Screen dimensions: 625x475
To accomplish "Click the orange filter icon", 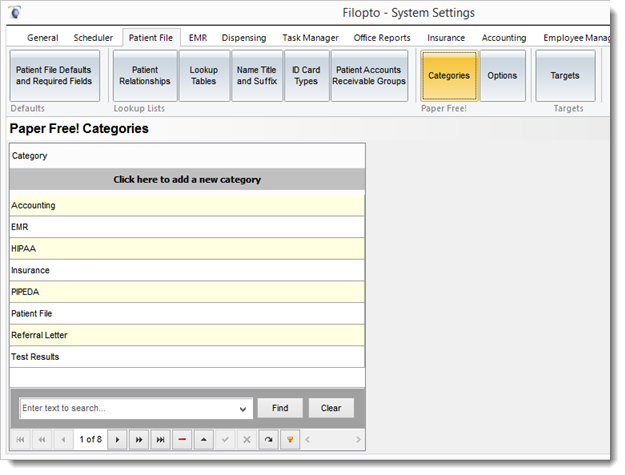I will point(290,440).
